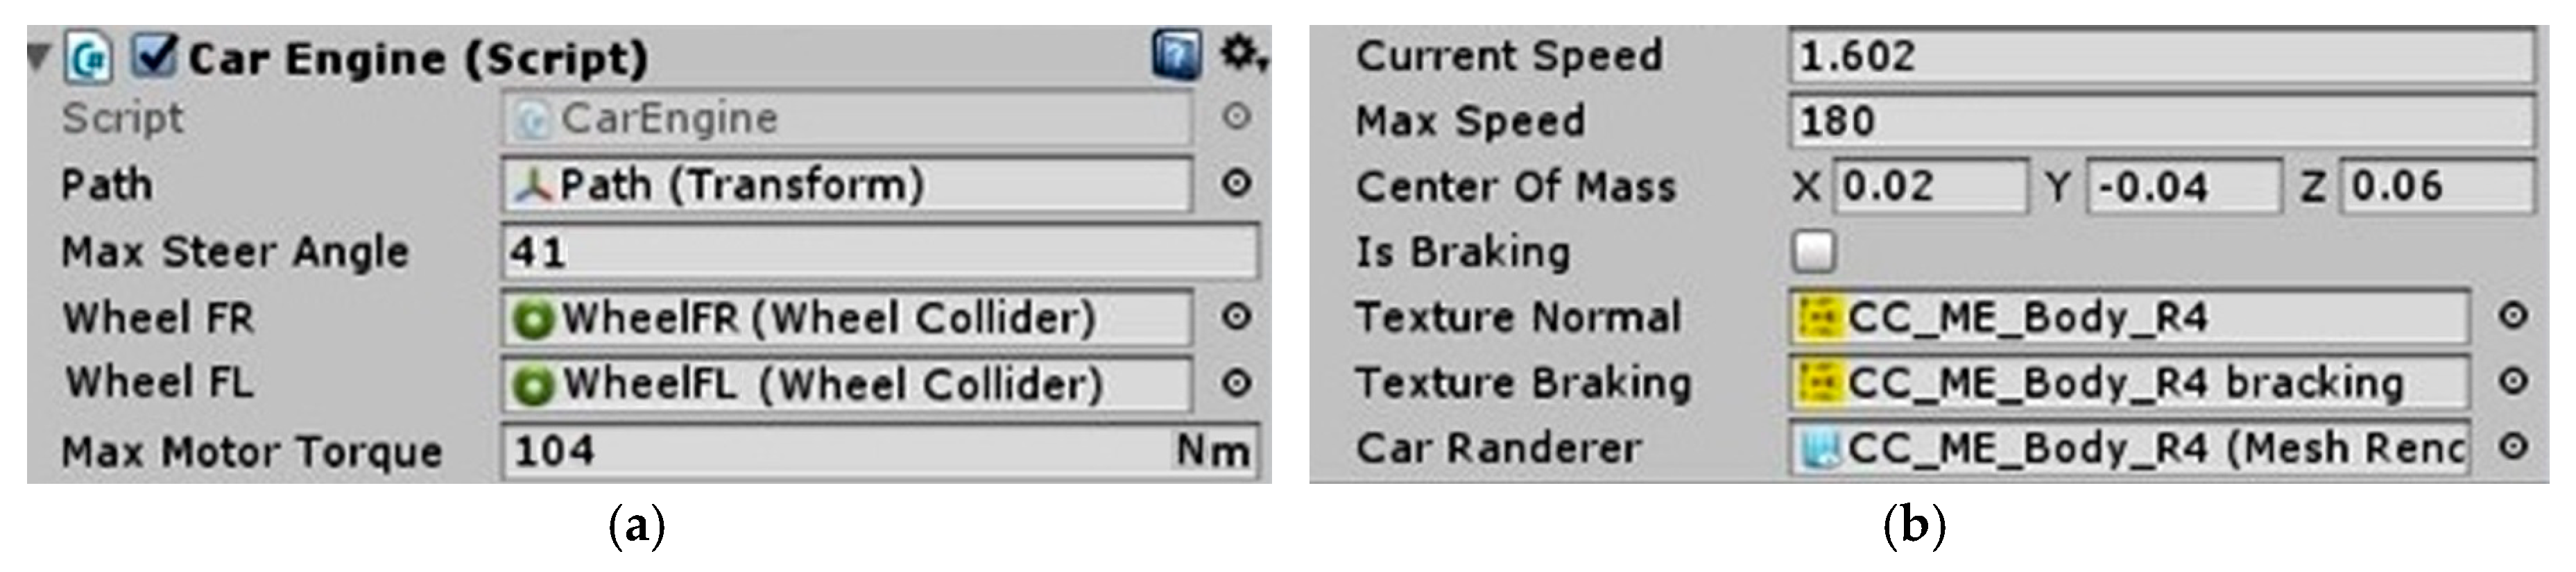The height and width of the screenshot is (572, 2576).
Task: Disable the Car Engine script checkbox
Action: pos(156,55)
